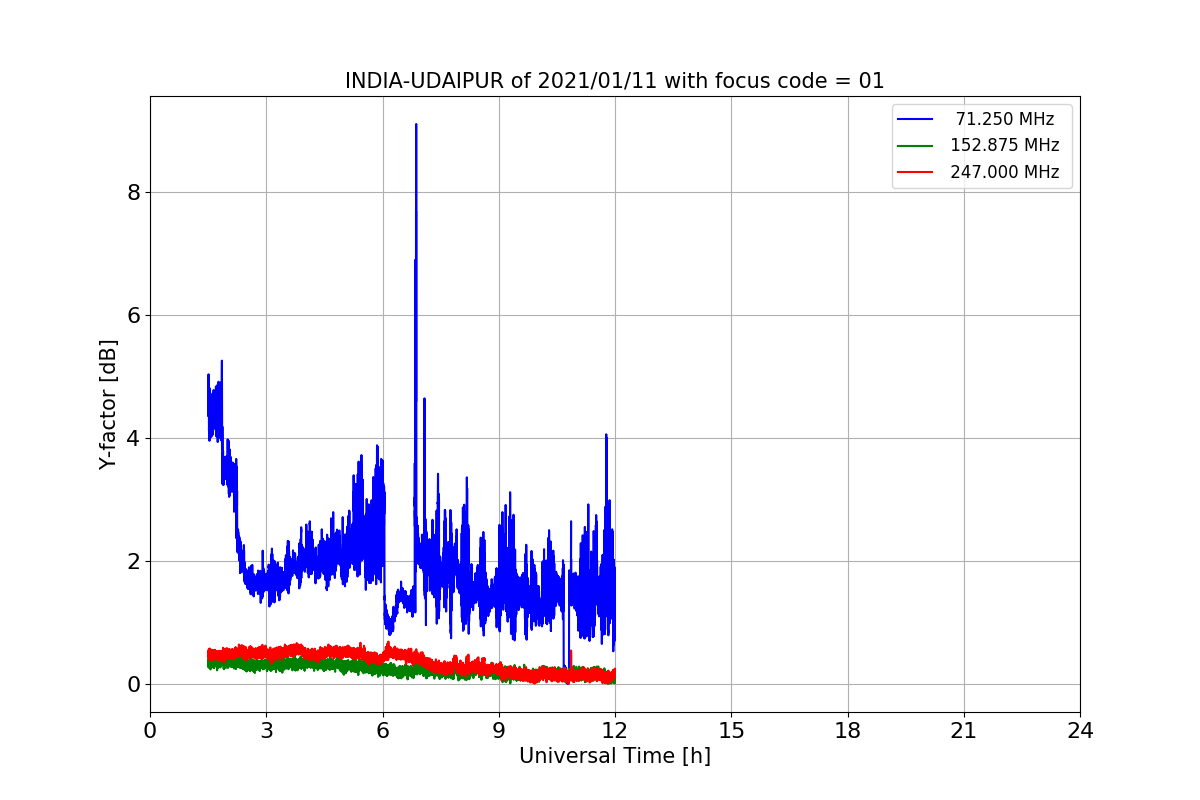Select the 247.000 MHz legend label
The height and width of the screenshot is (800, 1200).
pos(1004,172)
